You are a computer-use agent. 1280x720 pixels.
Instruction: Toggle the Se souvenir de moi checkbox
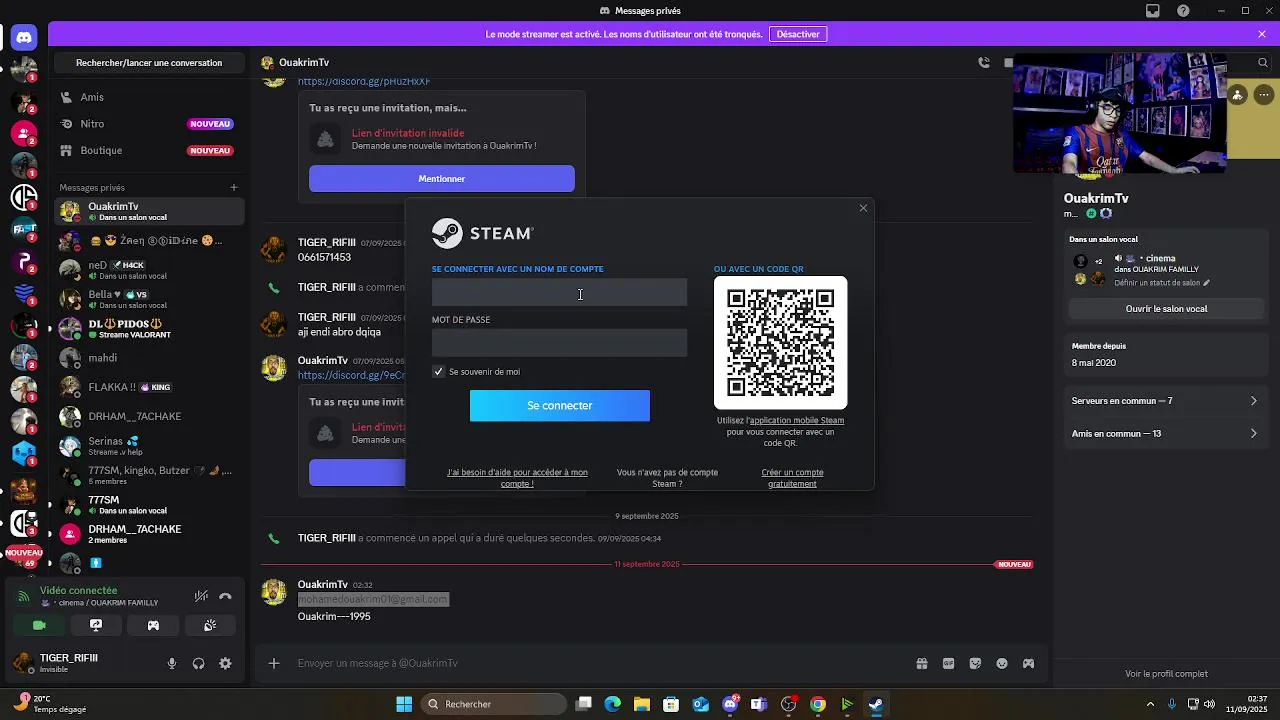438,371
